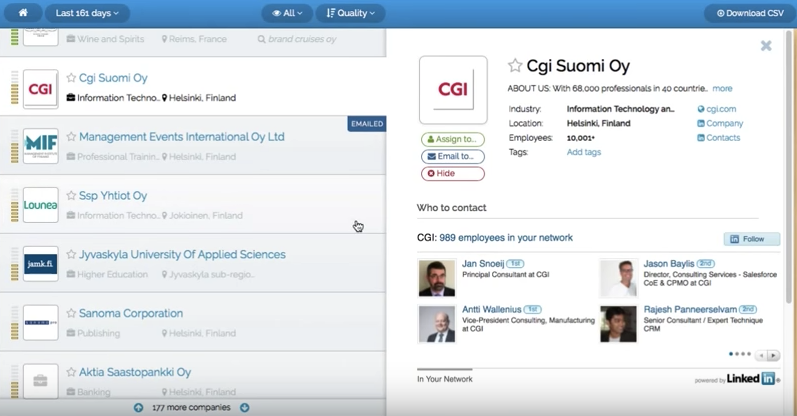
Task: Click 177 more companies text
Action: tap(191, 407)
